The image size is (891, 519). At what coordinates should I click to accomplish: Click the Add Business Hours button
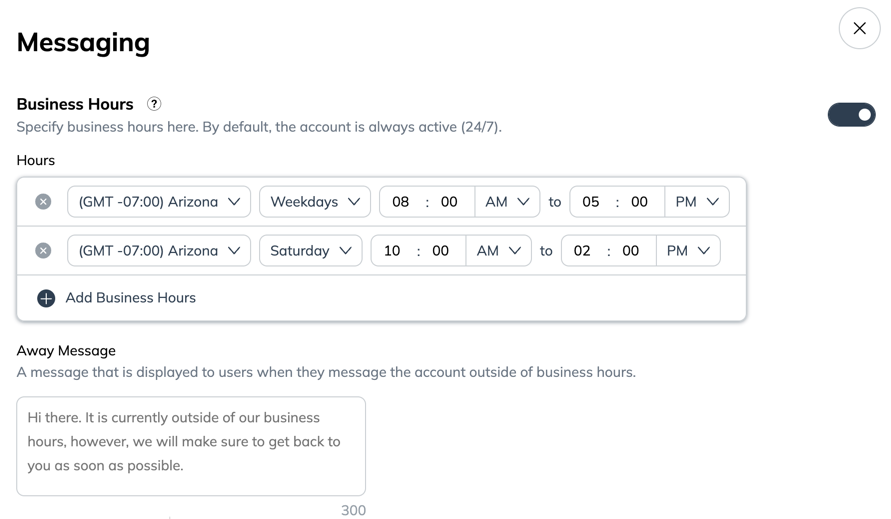coord(130,298)
